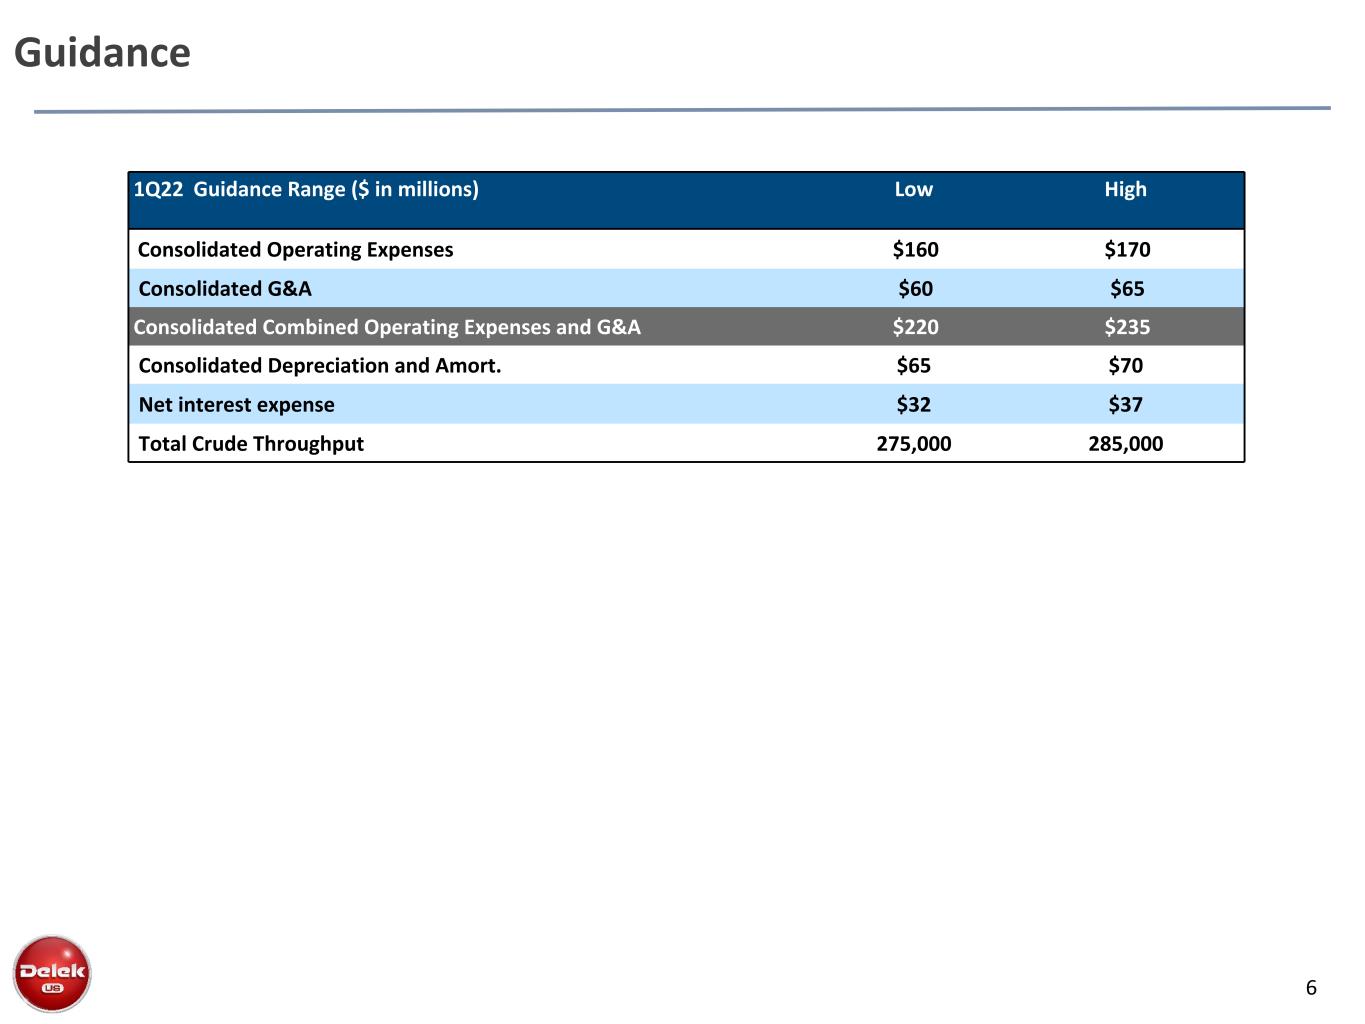Click the 275,000 throughput low value
The width and height of the screenshot is (1365, 1024).
click(914, 444)
